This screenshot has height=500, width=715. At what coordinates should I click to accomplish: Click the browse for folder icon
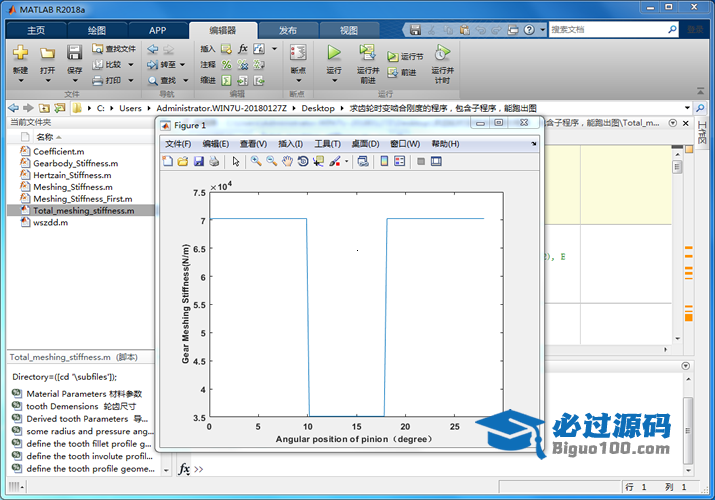coord(60,108)
